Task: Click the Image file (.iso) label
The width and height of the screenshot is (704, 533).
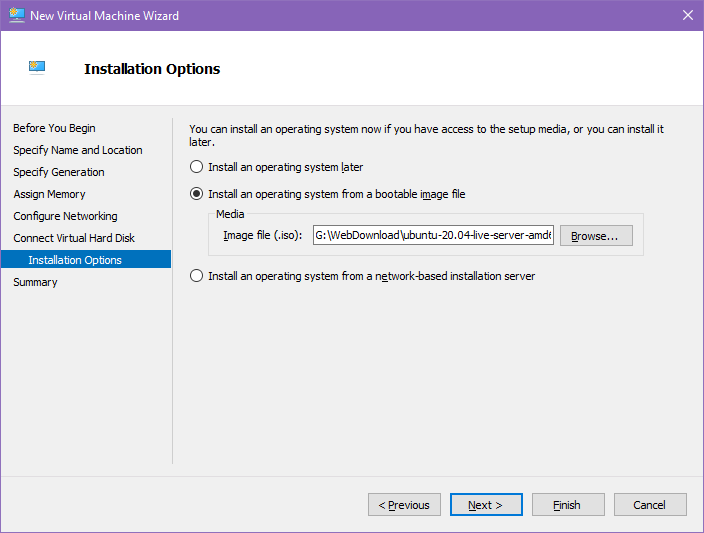Action: point(263,235)
